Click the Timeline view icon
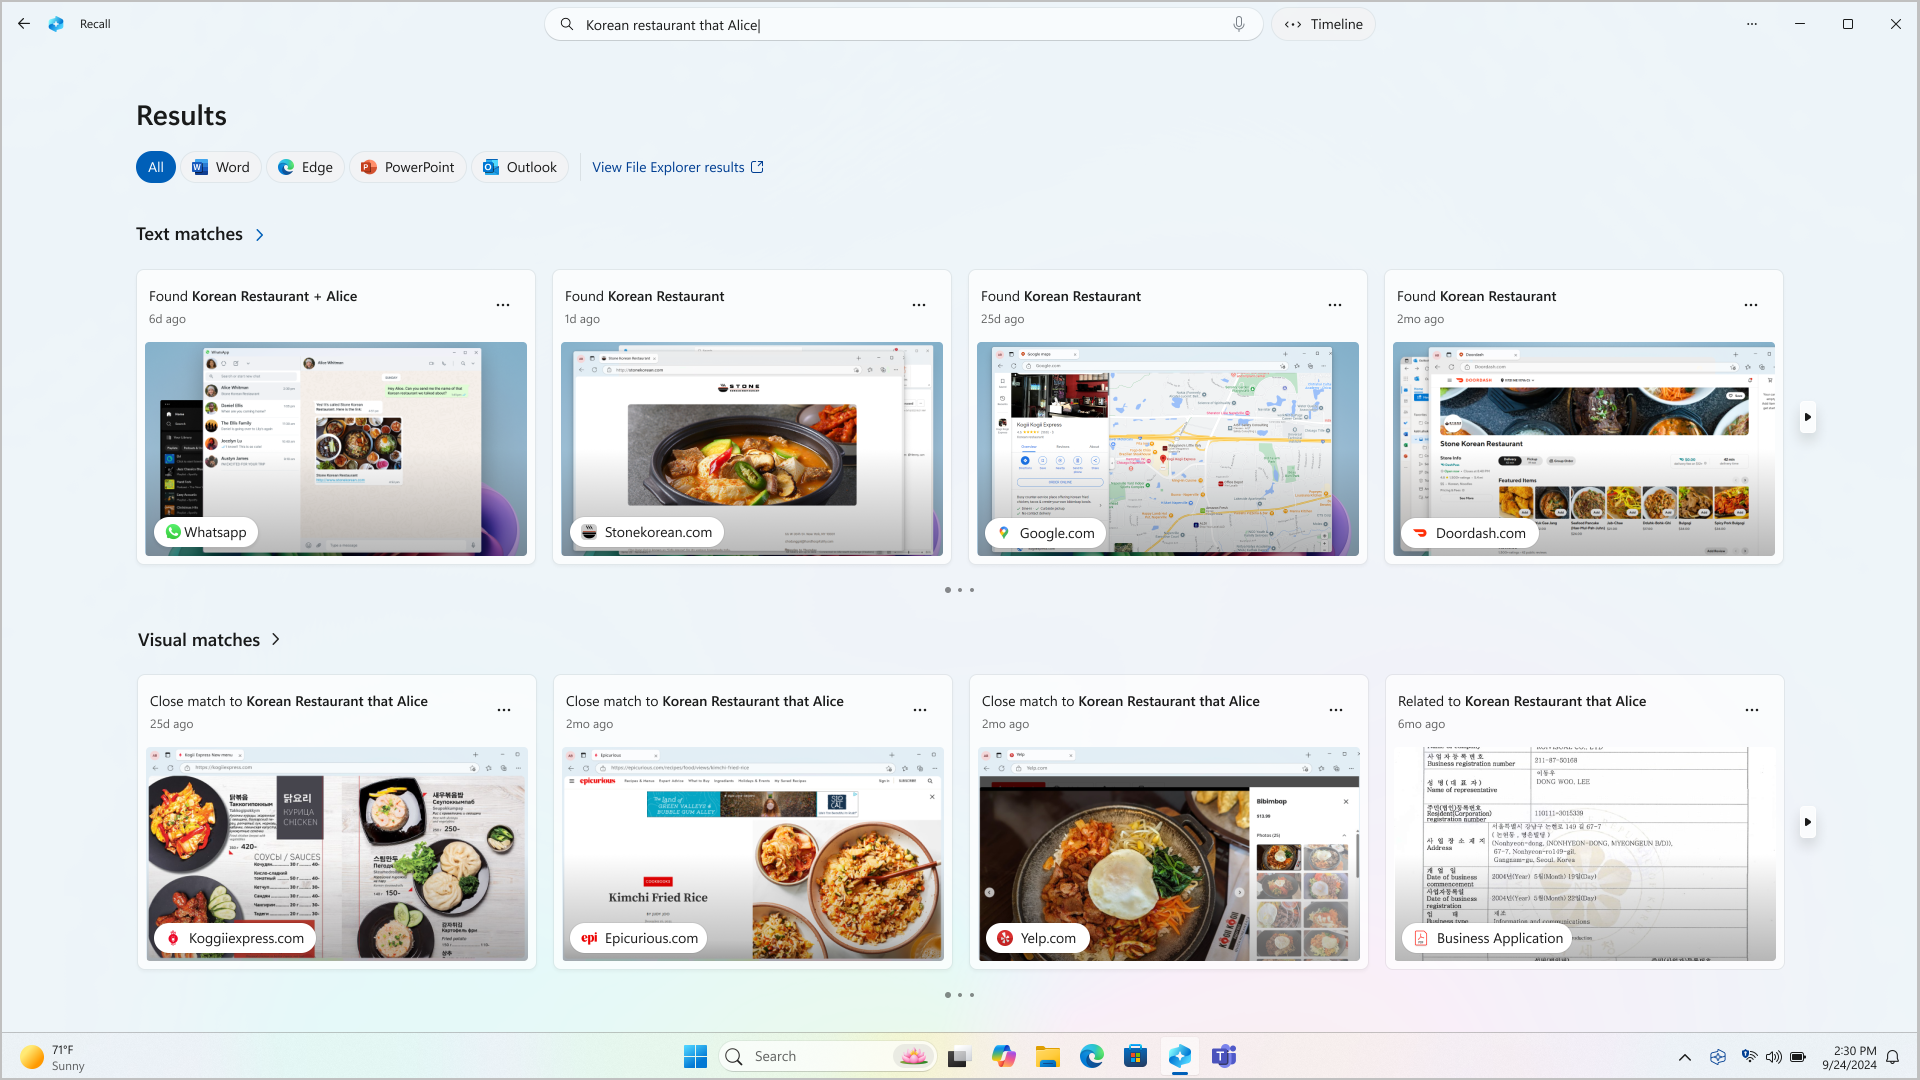The image size is (1920, 1080). coord(1292,24)
